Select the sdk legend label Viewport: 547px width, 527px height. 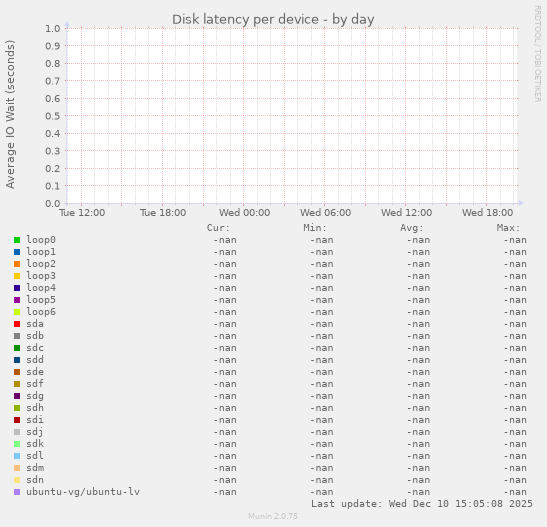click(x=35, y=444)
